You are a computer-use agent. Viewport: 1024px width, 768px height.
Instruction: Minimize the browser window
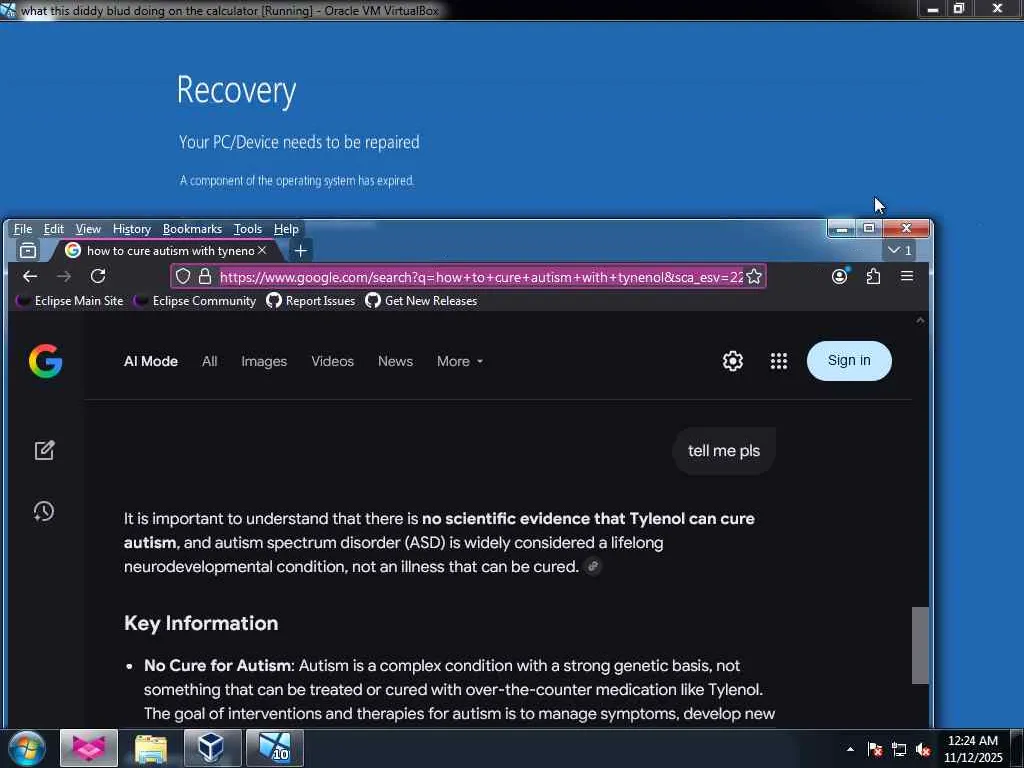tap(842, 229)
